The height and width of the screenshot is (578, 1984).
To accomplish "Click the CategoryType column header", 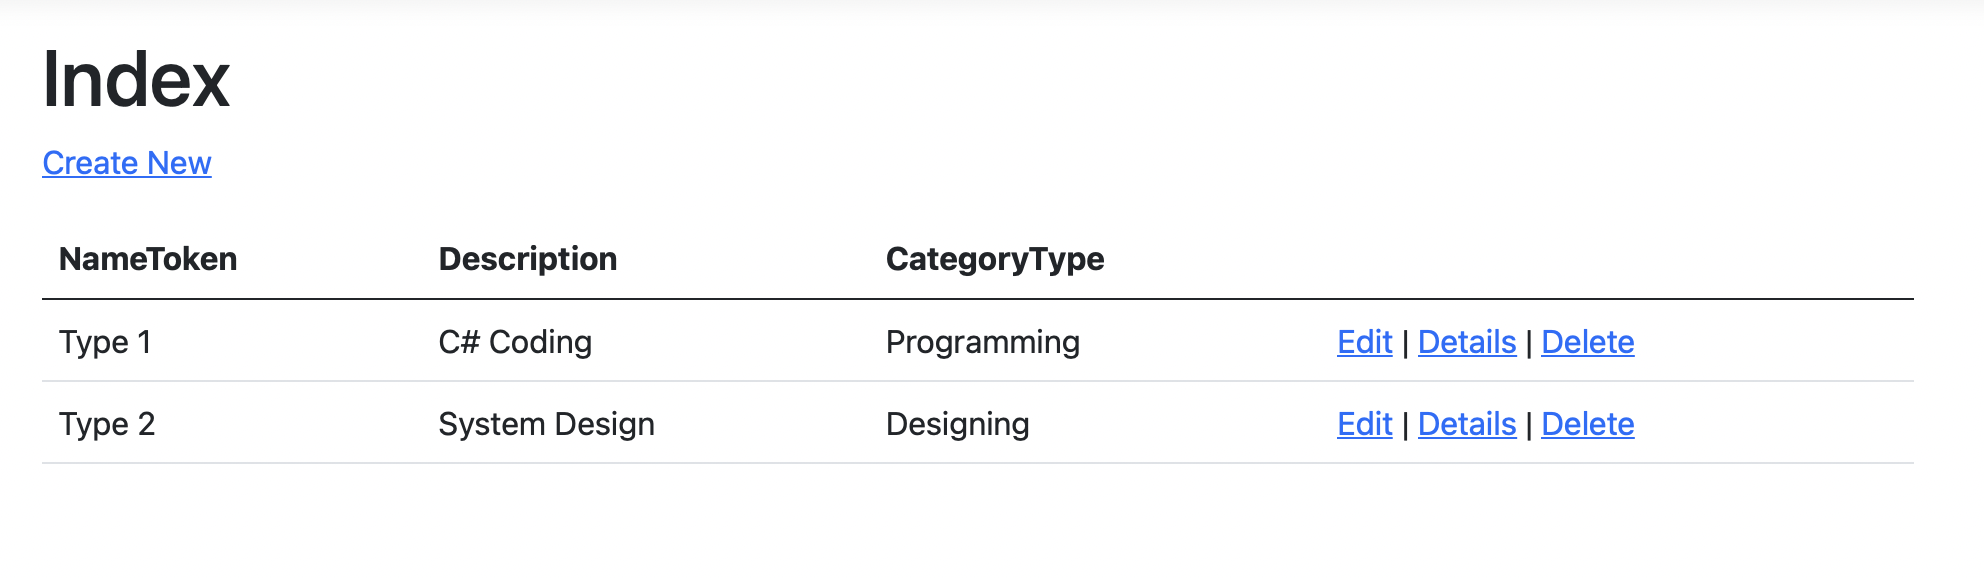I will tap(995, 259).
